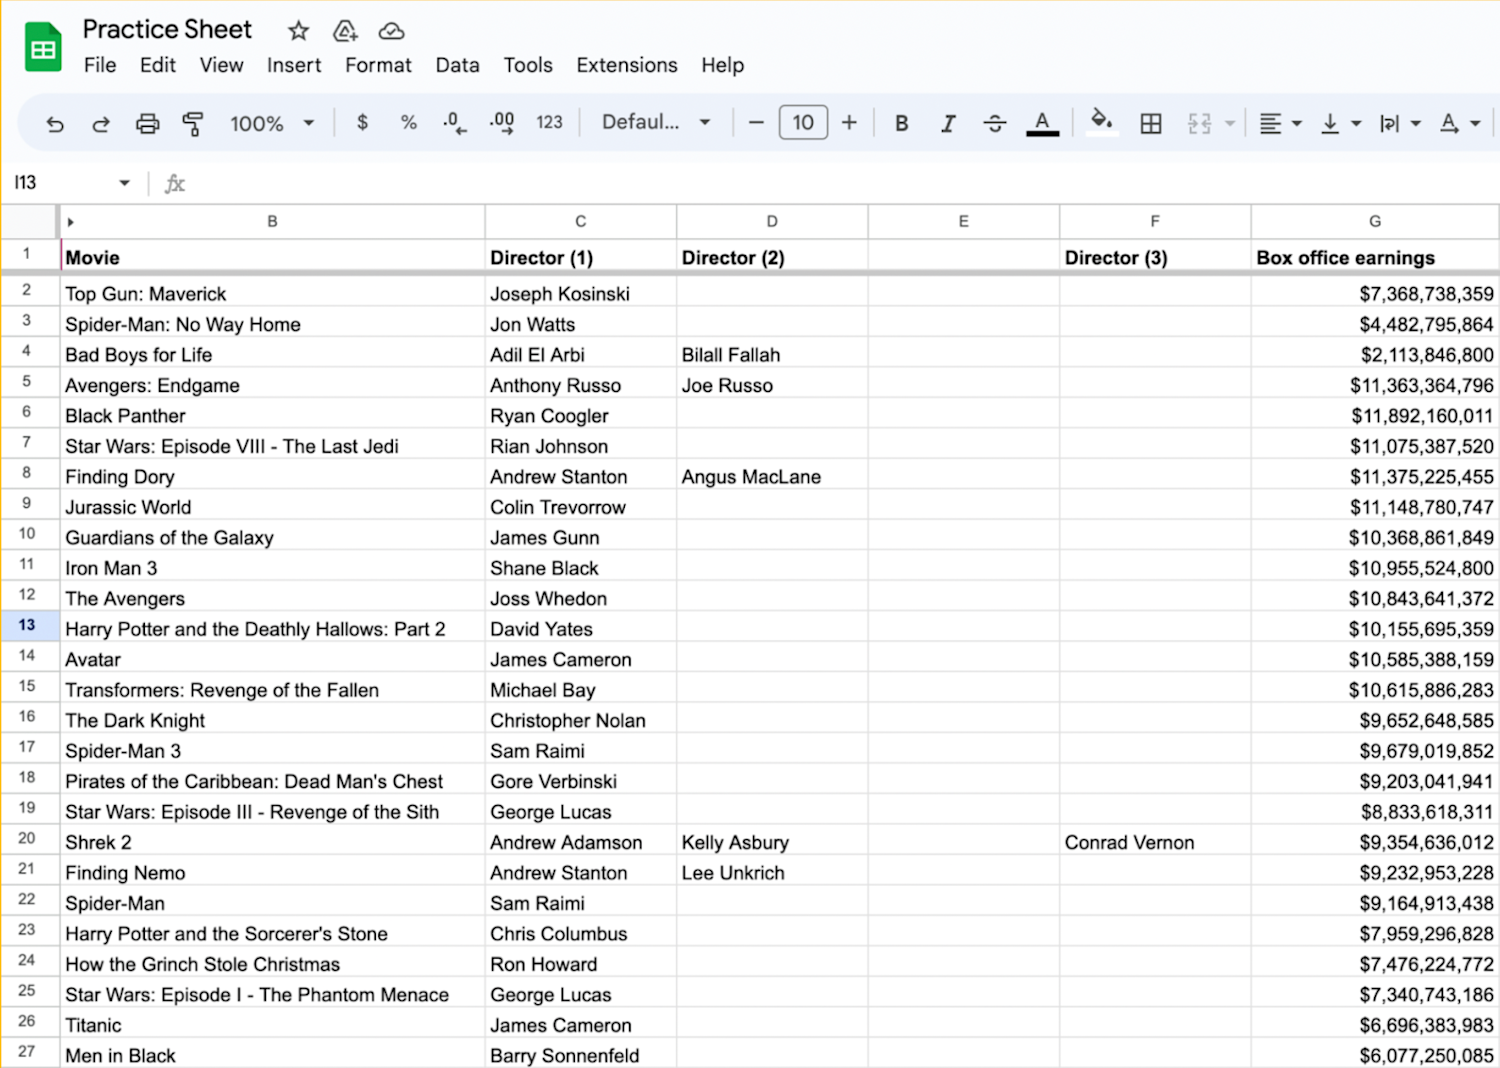The width and height of the screenshot is (1500, 1068).
Task: Decrease font size with minus button
Action: coord(756,123)
